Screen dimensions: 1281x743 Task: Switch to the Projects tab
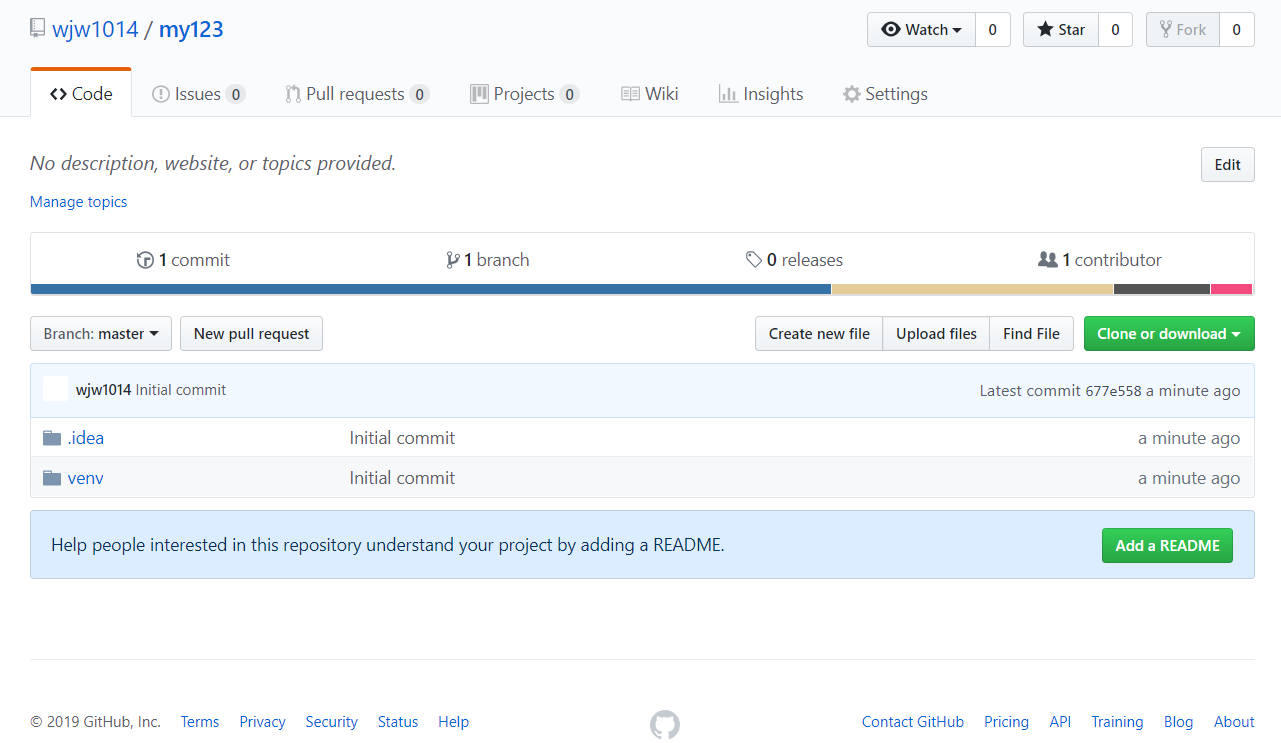pos(524,94)
